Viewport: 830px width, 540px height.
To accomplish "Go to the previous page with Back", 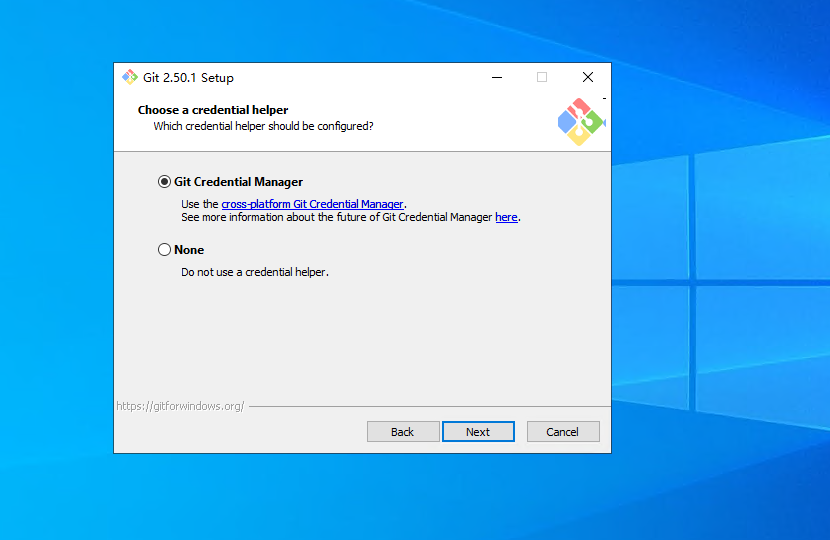I will [403, 431].
